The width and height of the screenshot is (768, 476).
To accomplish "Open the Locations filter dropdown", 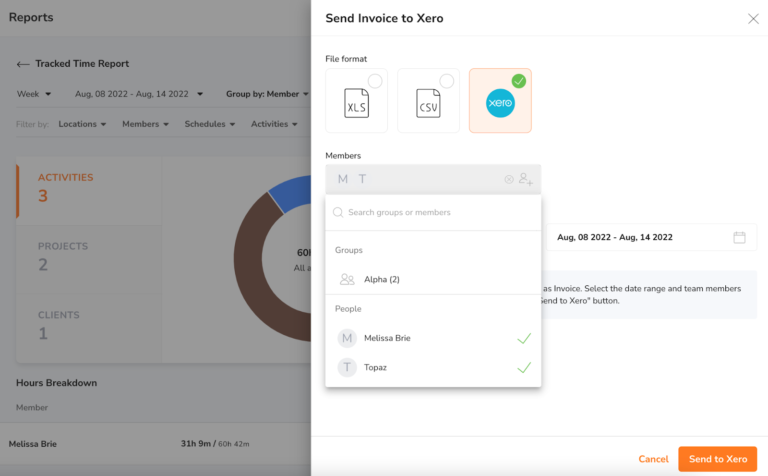I will click(82, 124).
